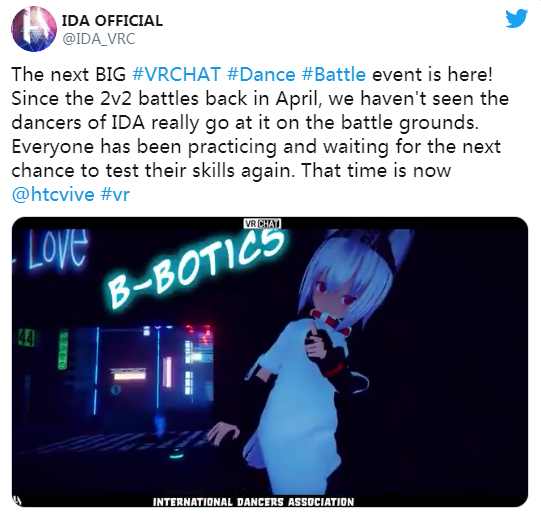
Task: Click the white-haired avatar's face
Action: click(333, 290)
